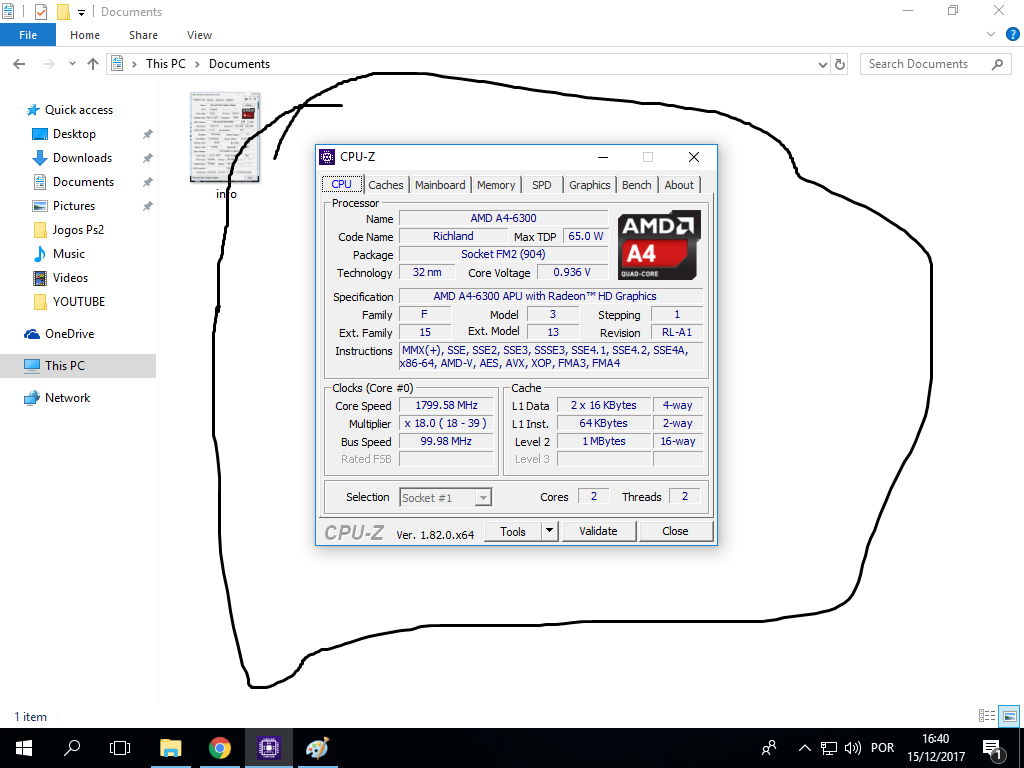Select This PC in the navigation pane
Viewport: 1024px width, 768px height.
(65, 366)
